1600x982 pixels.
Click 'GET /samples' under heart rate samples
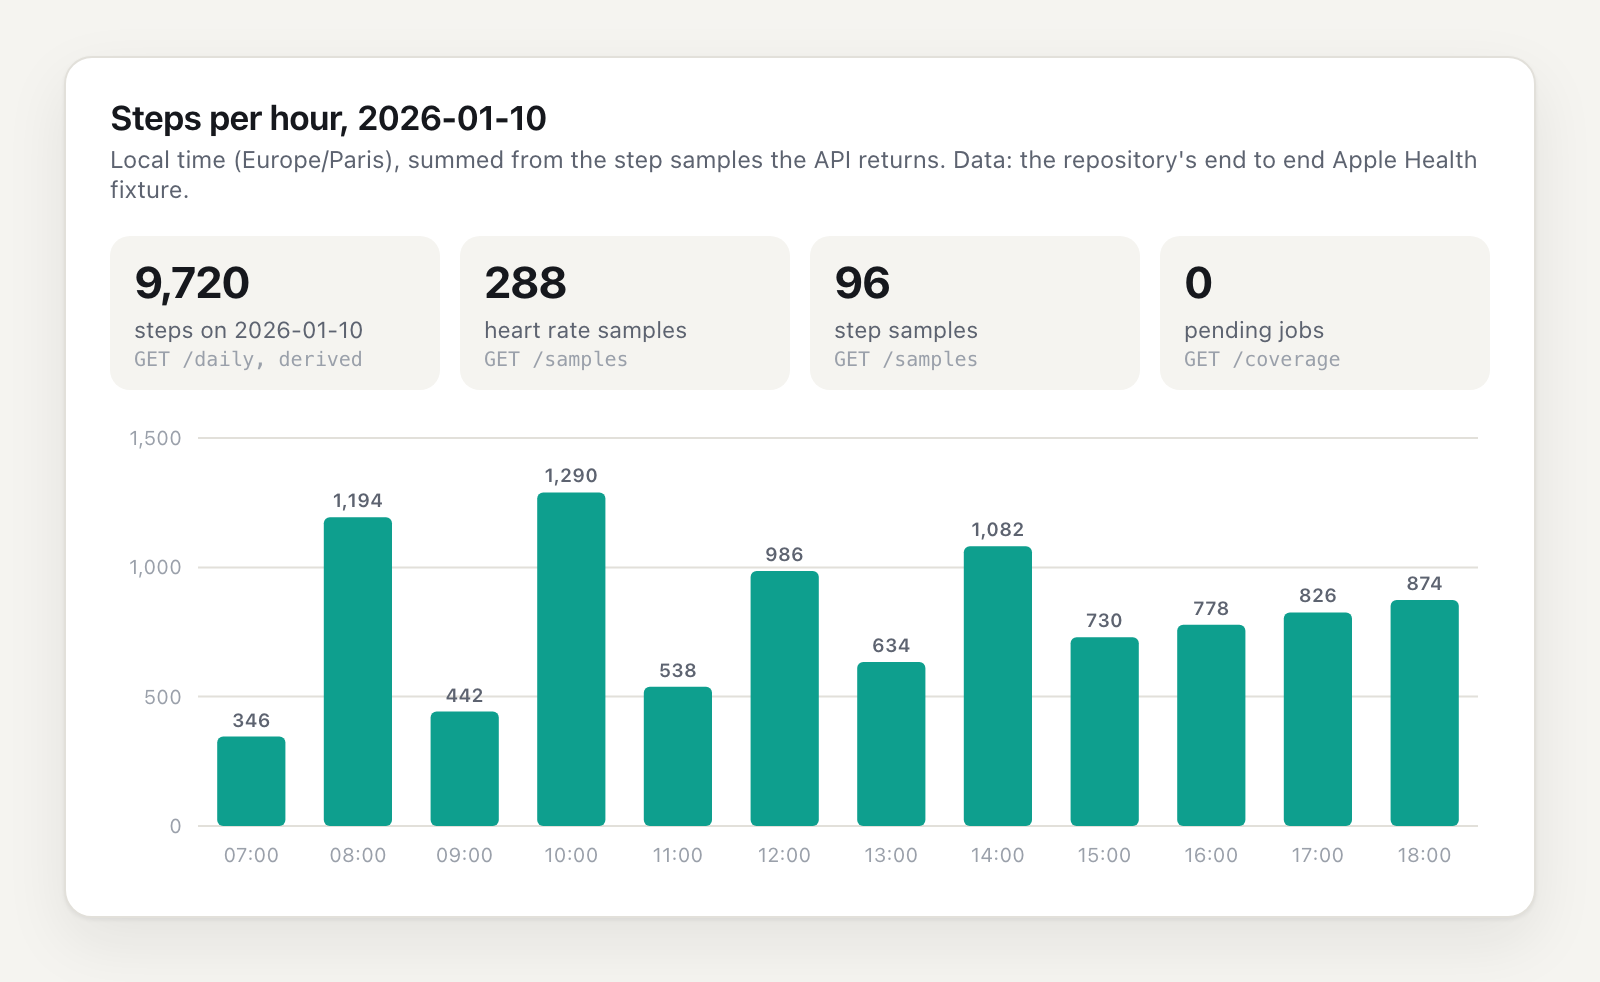pos(556,360)
